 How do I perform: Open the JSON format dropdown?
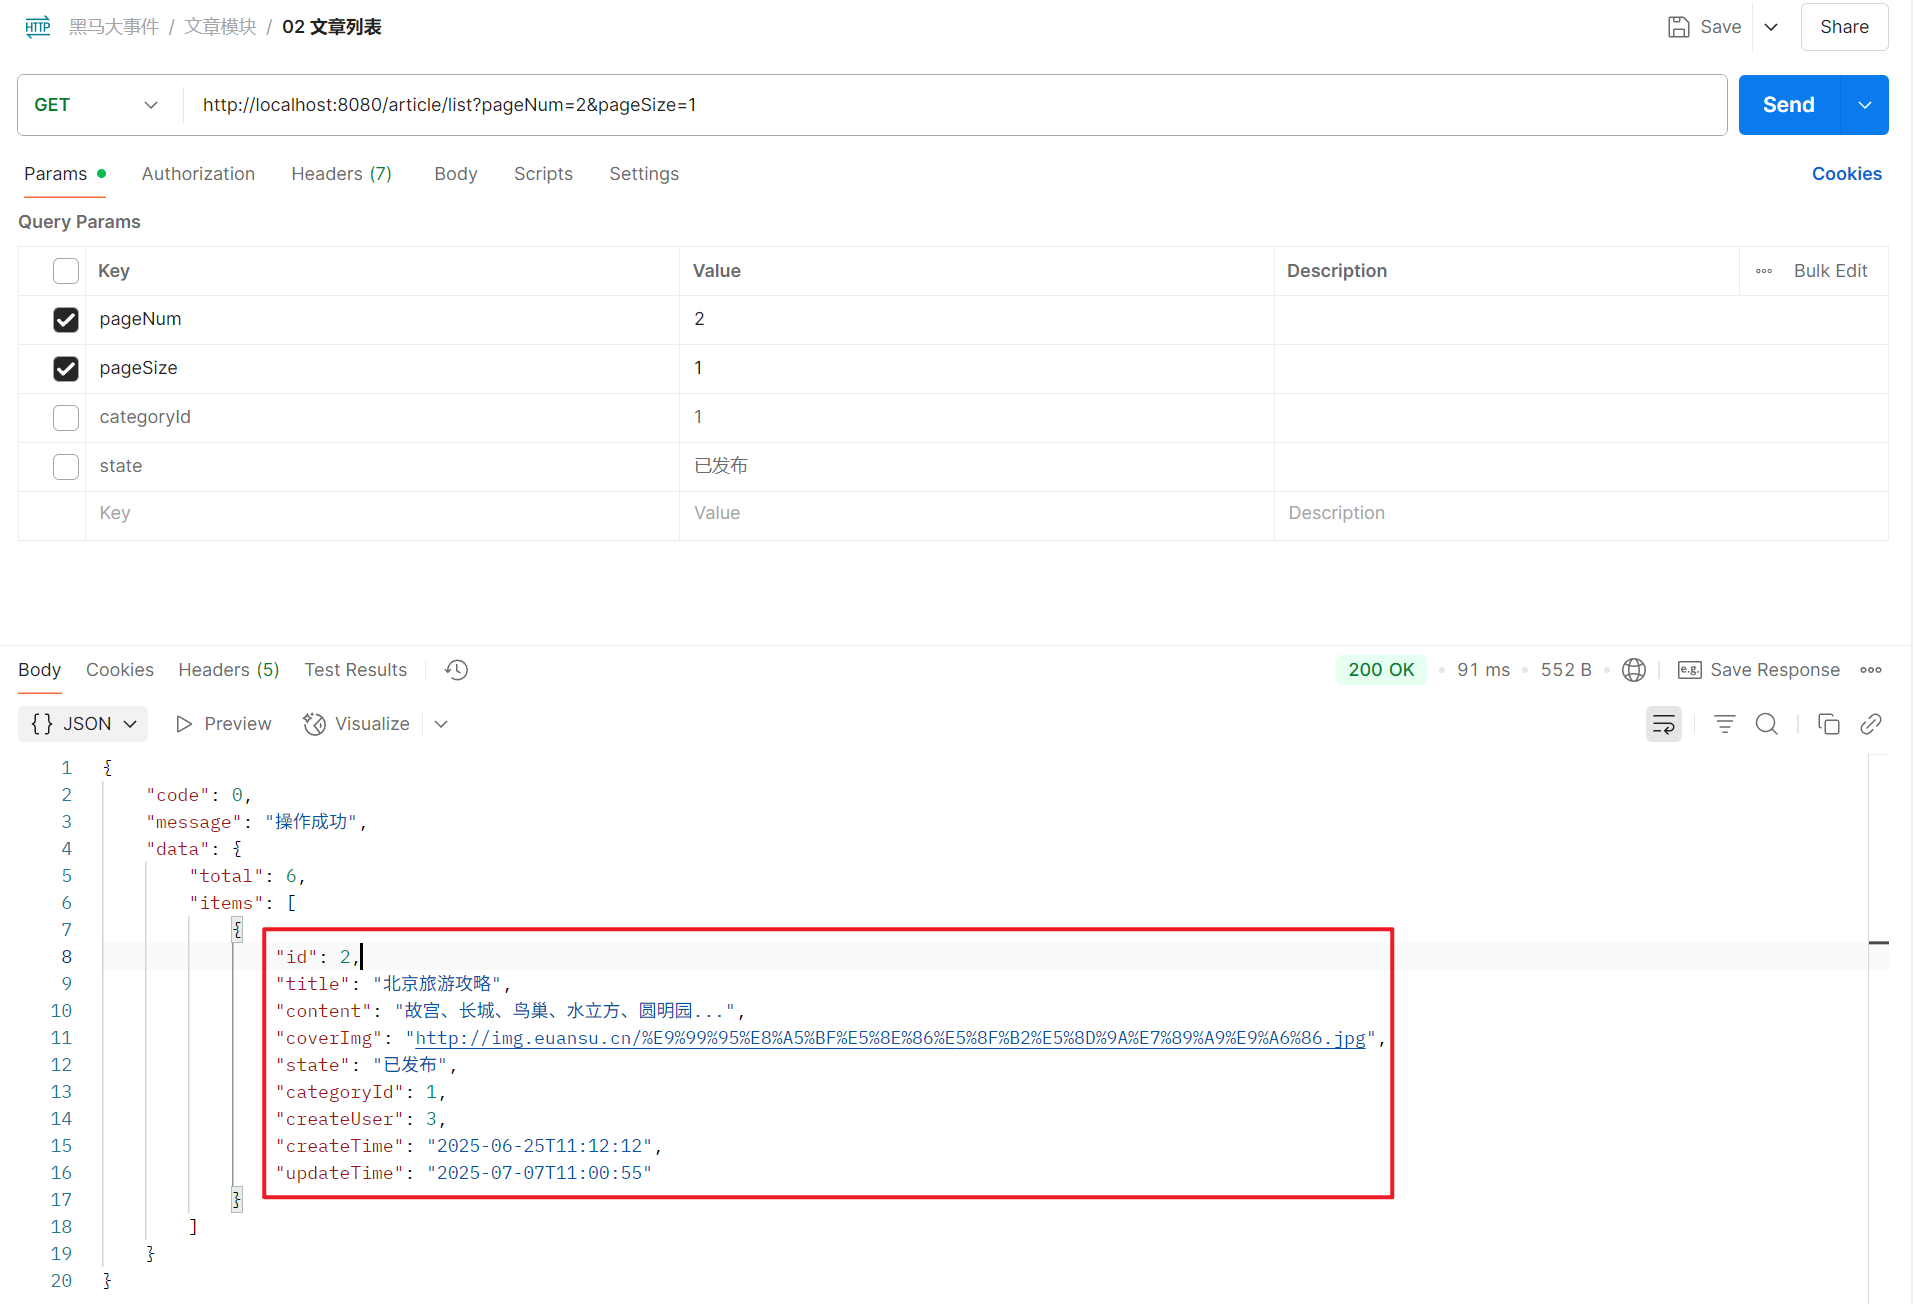pos(84,724)
